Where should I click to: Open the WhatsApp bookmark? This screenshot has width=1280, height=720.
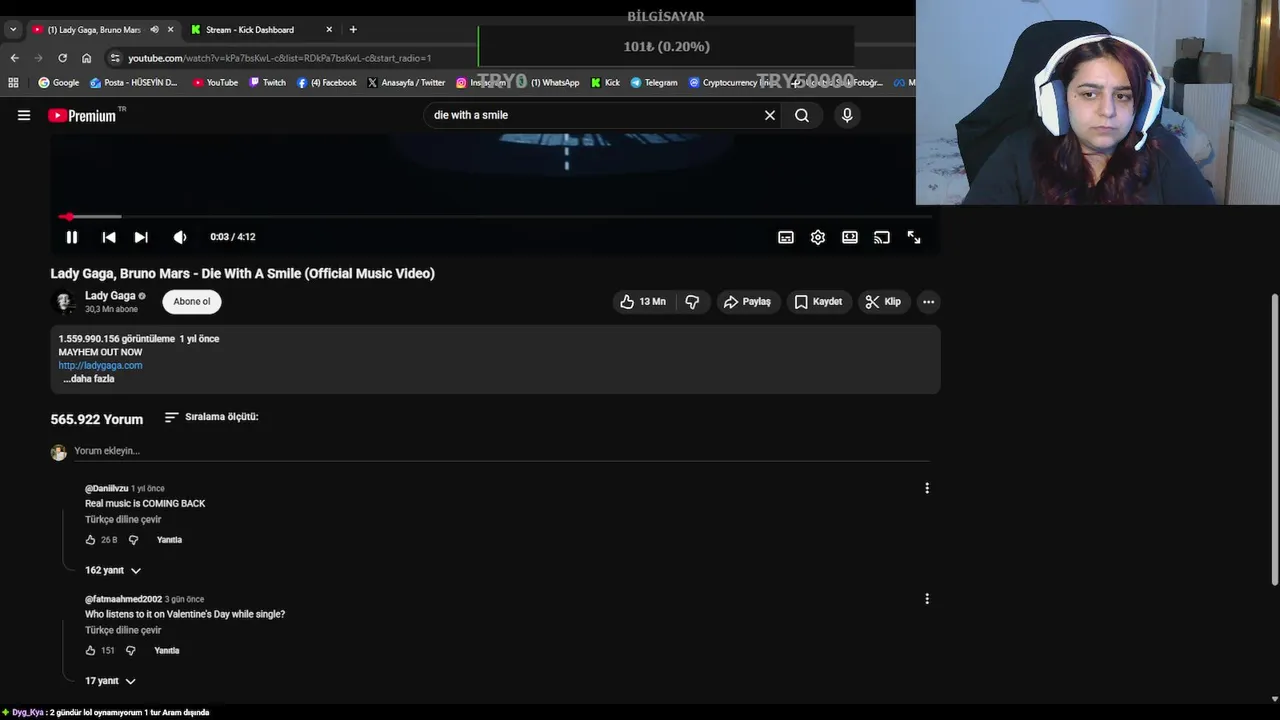click(x=547, y=83)
